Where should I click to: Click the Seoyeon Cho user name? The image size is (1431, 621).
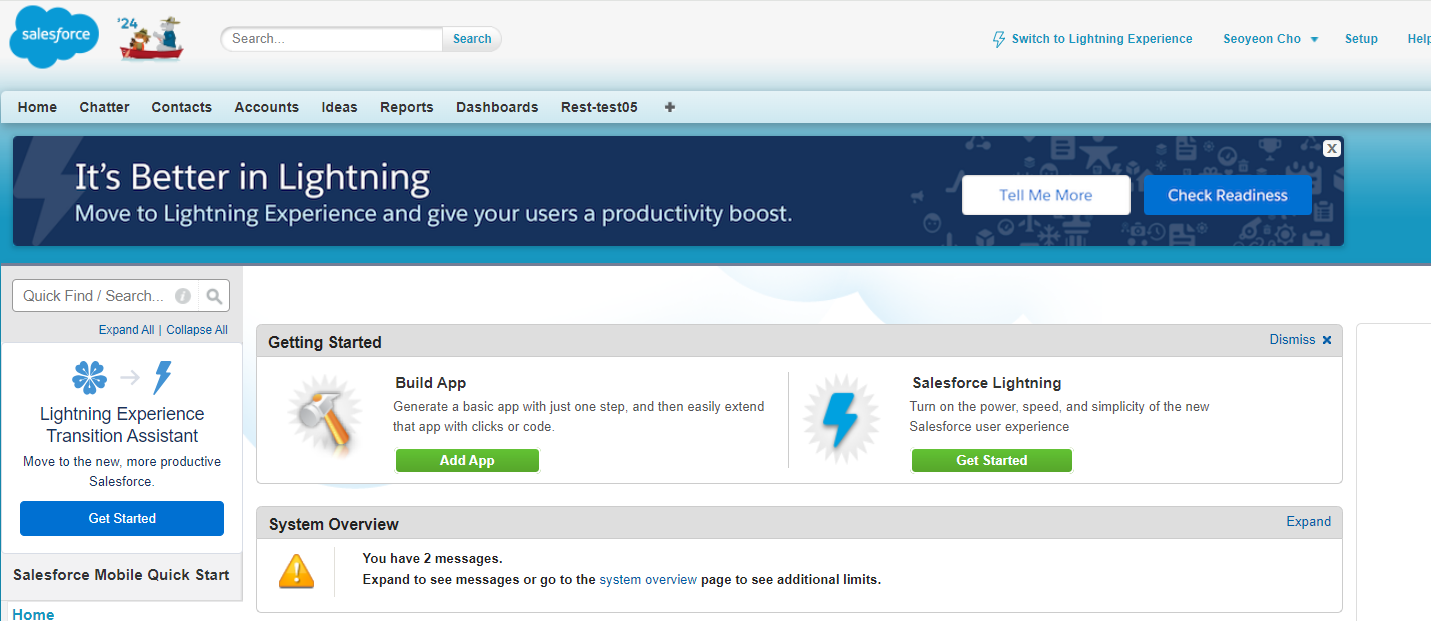[1262, 39]
